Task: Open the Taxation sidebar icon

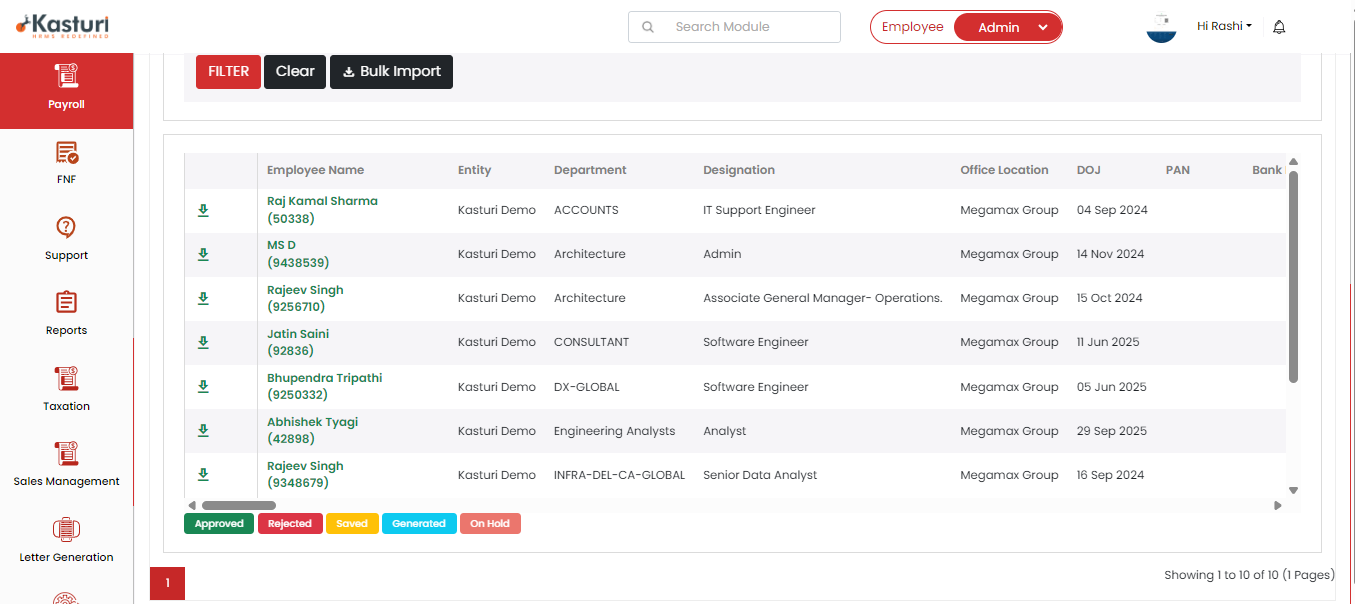Action: 66,379
